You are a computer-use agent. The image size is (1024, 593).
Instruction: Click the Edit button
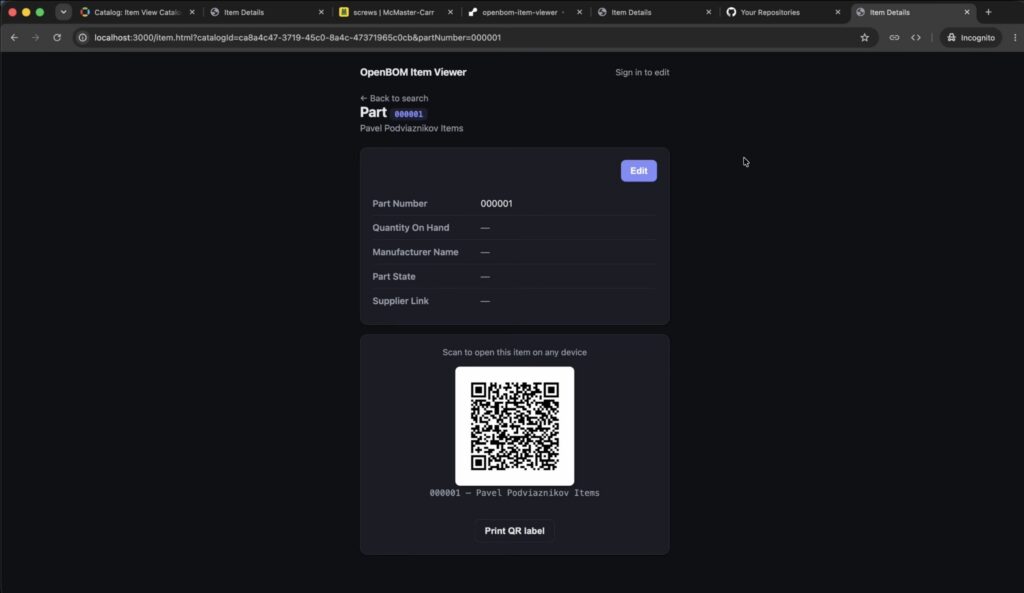(639, 171)
